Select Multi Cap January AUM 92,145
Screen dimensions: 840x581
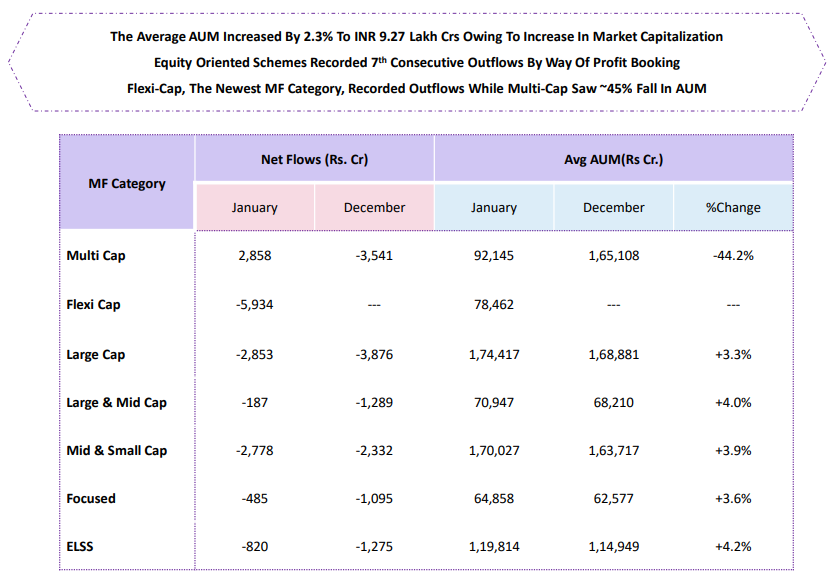tap(494, 255)
